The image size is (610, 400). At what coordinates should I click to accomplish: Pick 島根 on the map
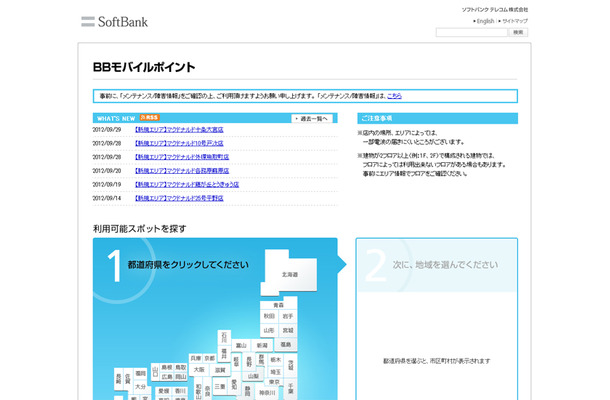(167, 367)
